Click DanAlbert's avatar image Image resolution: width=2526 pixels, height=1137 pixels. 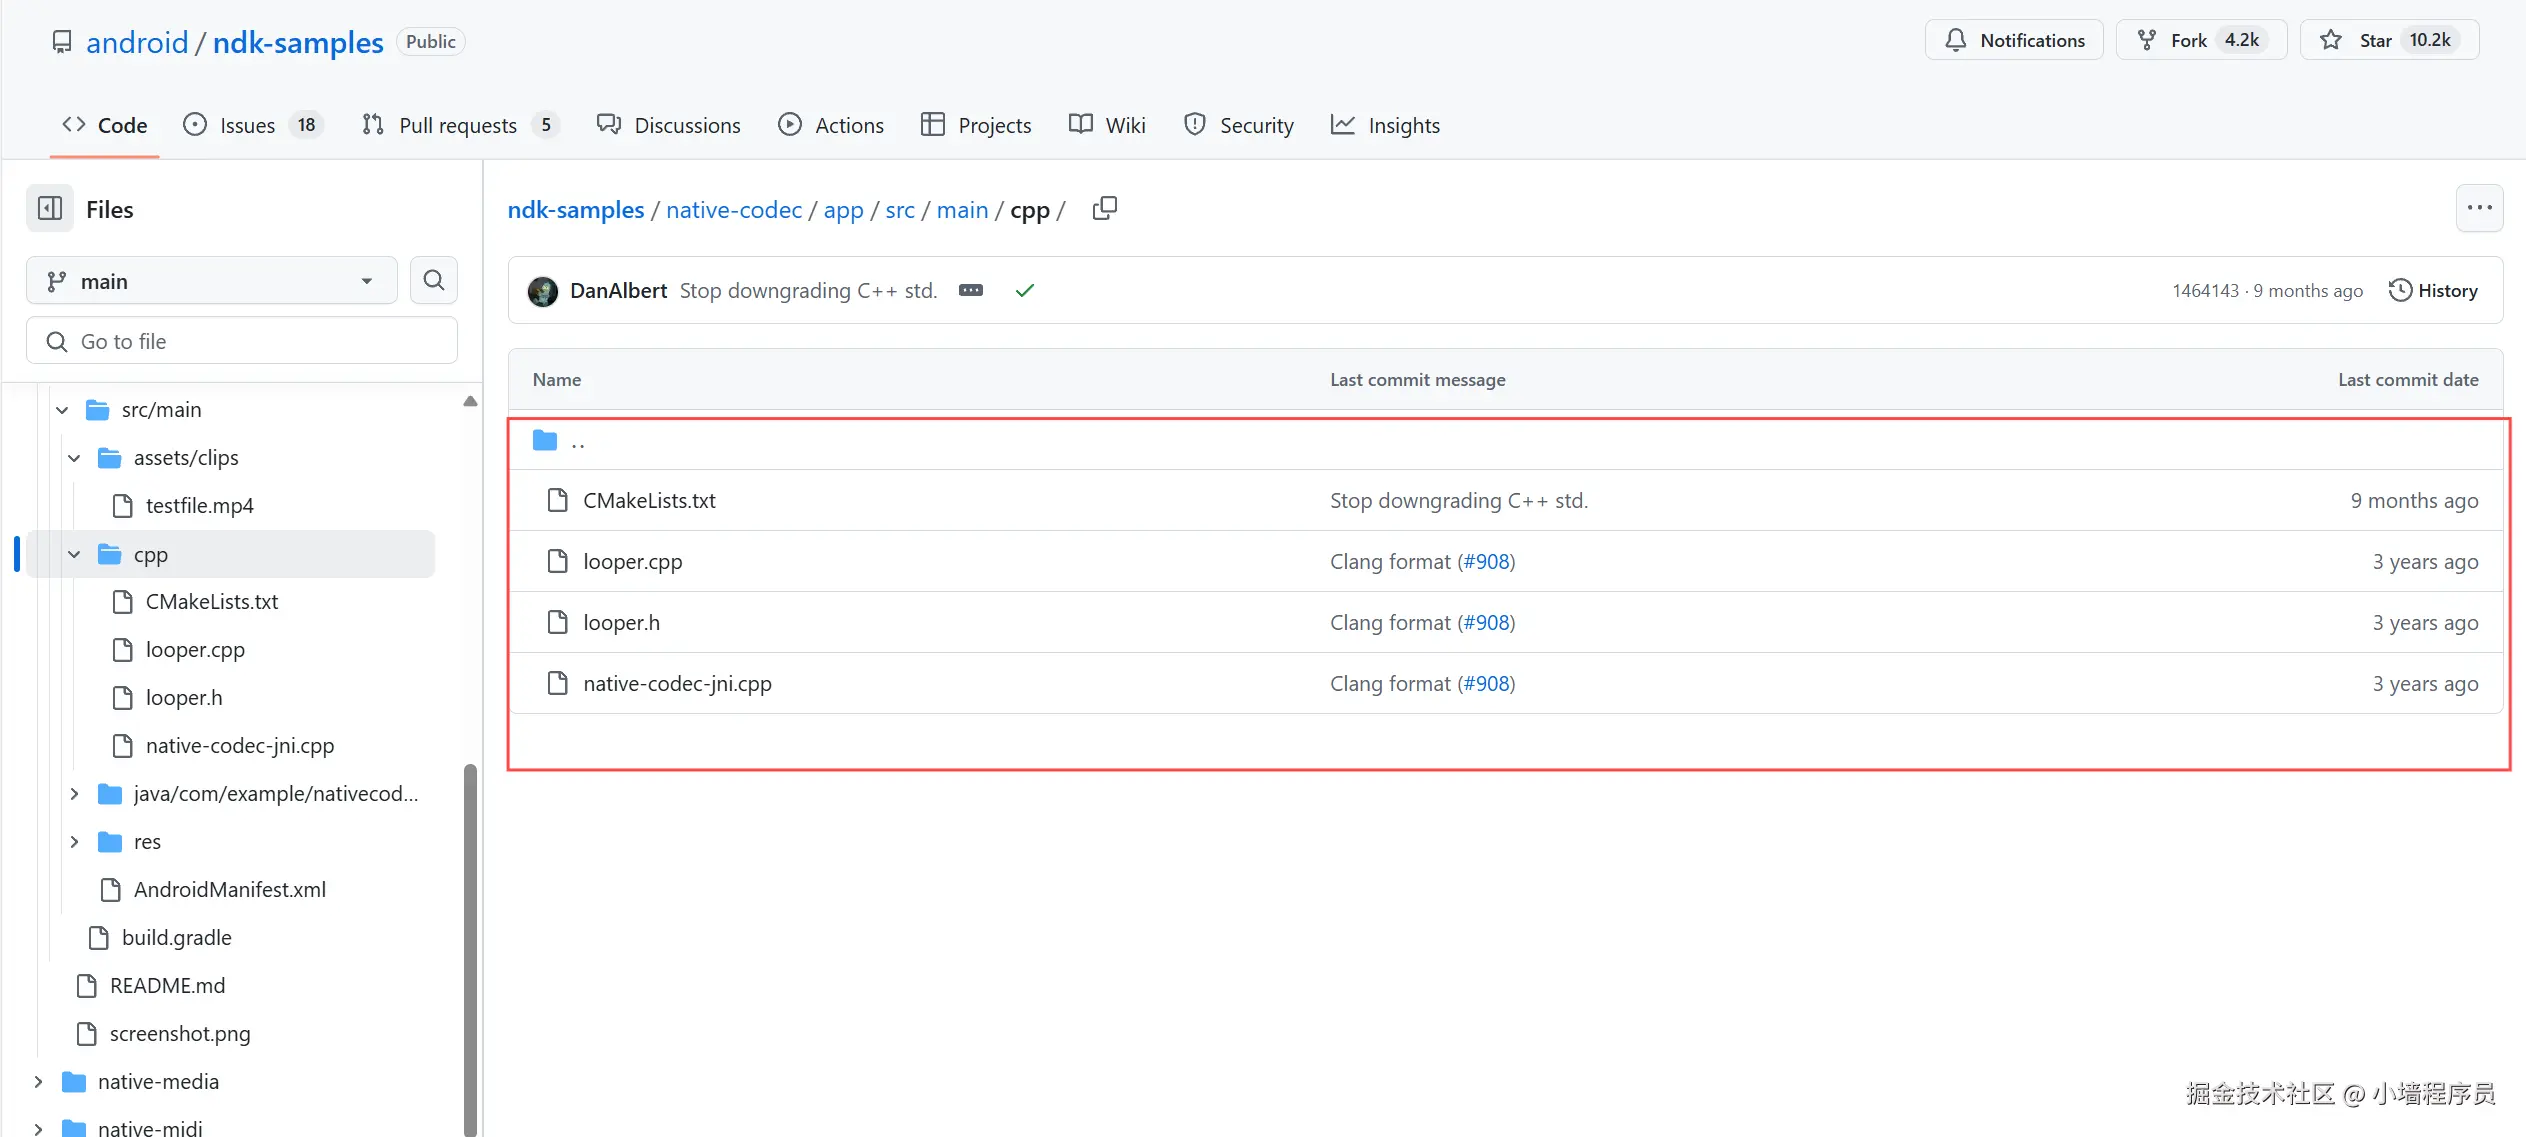543,291
